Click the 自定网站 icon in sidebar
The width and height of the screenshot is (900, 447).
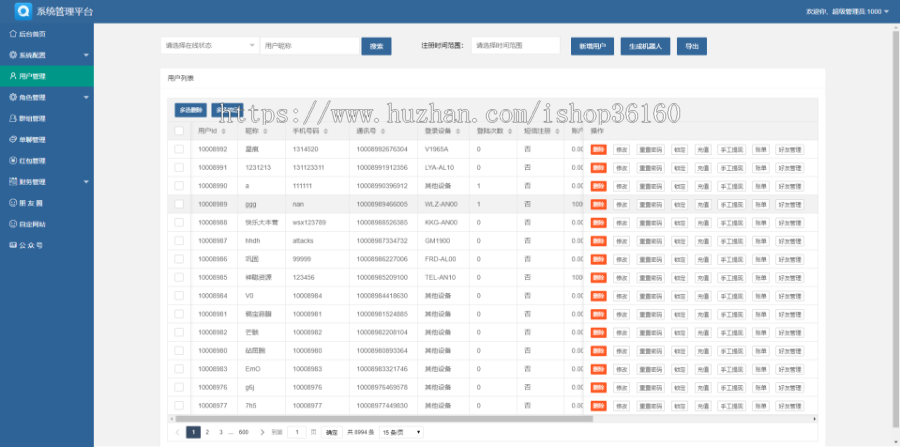pos(12,223)
